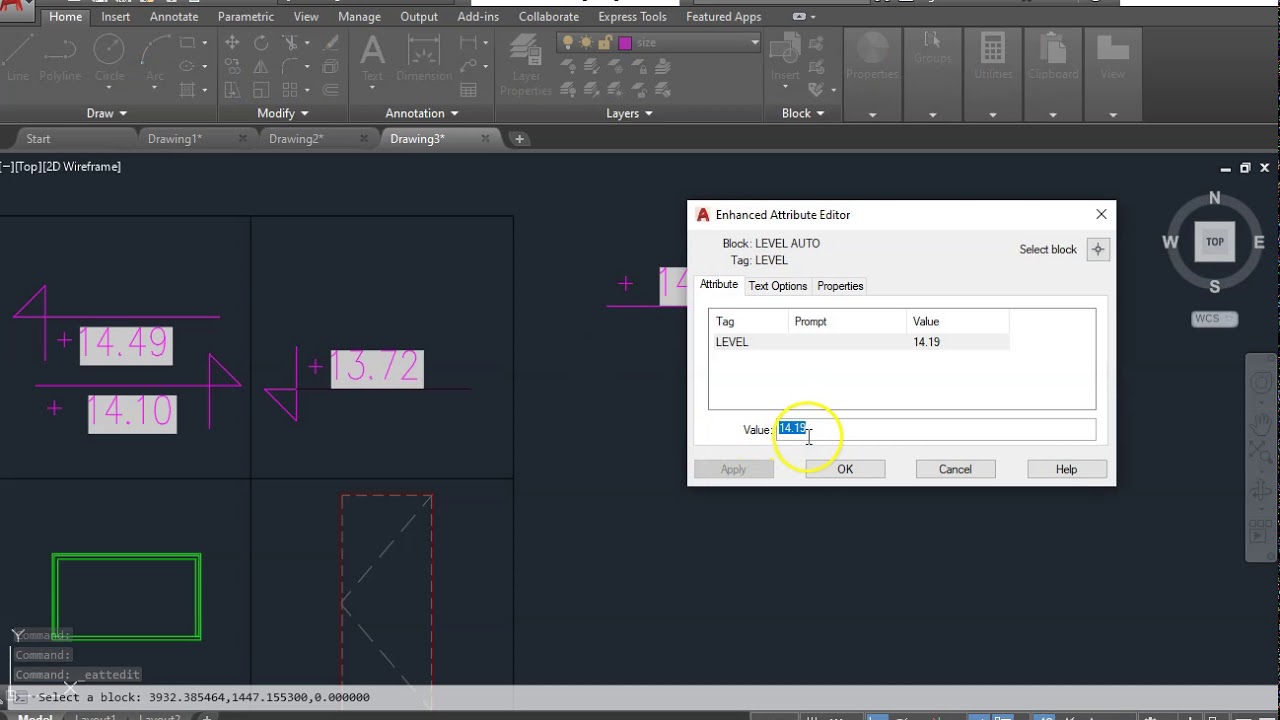The height and width of the screenshot is (720, 1280).
Task: Click the N compass direction on ViewCube
Action: 1215,198
